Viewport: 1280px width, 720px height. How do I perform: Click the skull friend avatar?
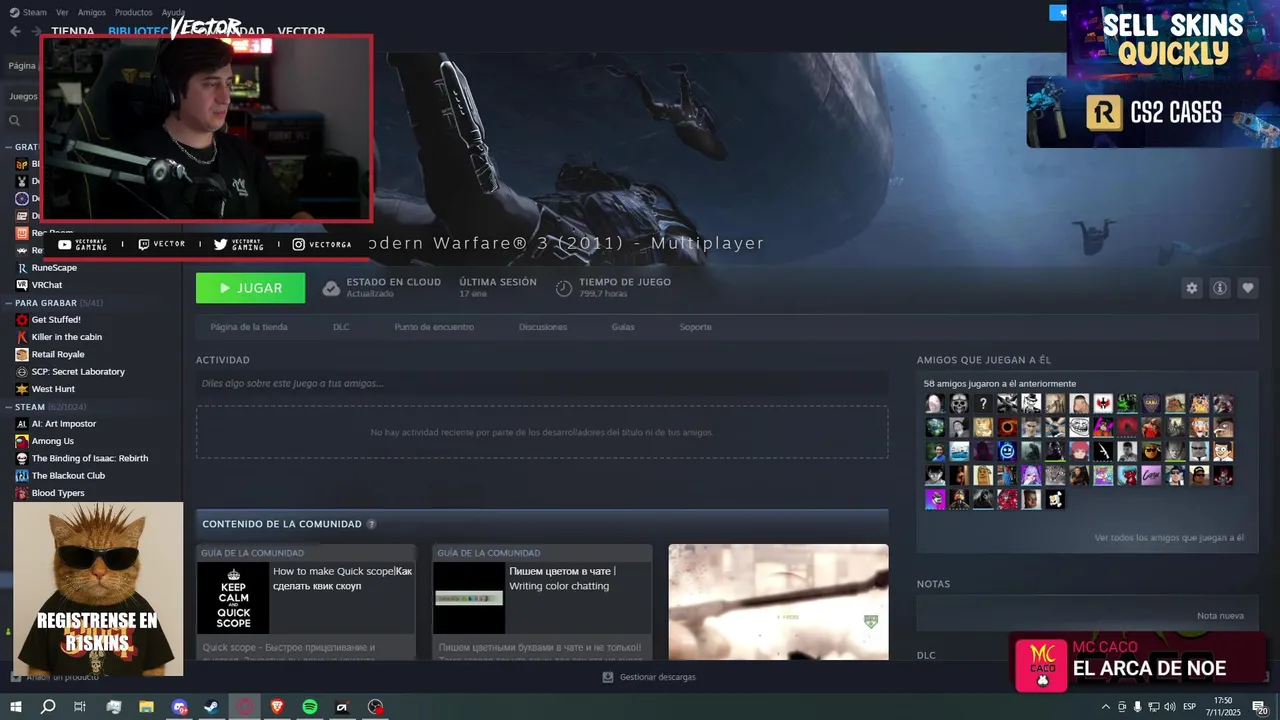point(959,404)
